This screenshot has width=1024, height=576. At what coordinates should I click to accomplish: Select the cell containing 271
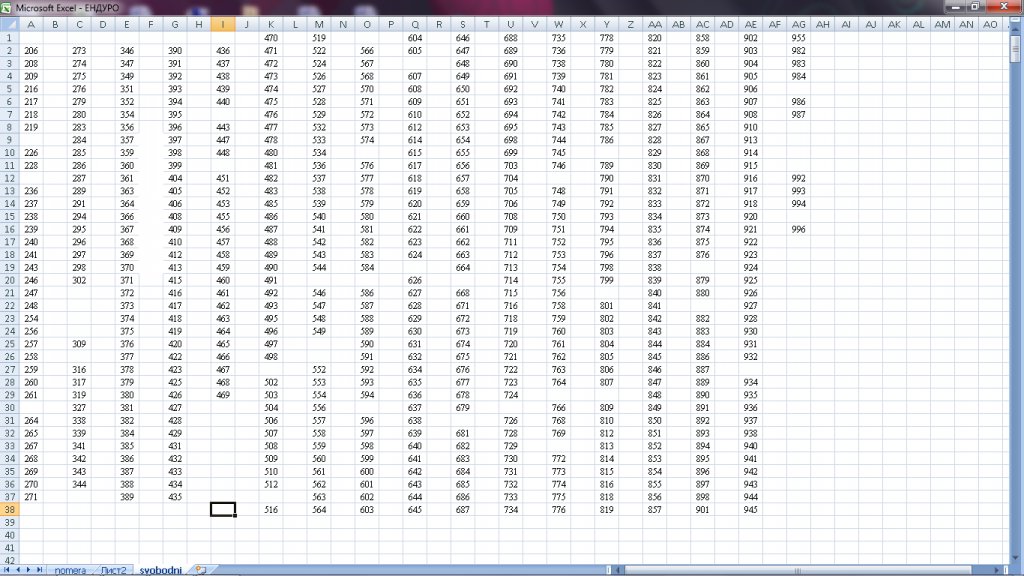31,497
